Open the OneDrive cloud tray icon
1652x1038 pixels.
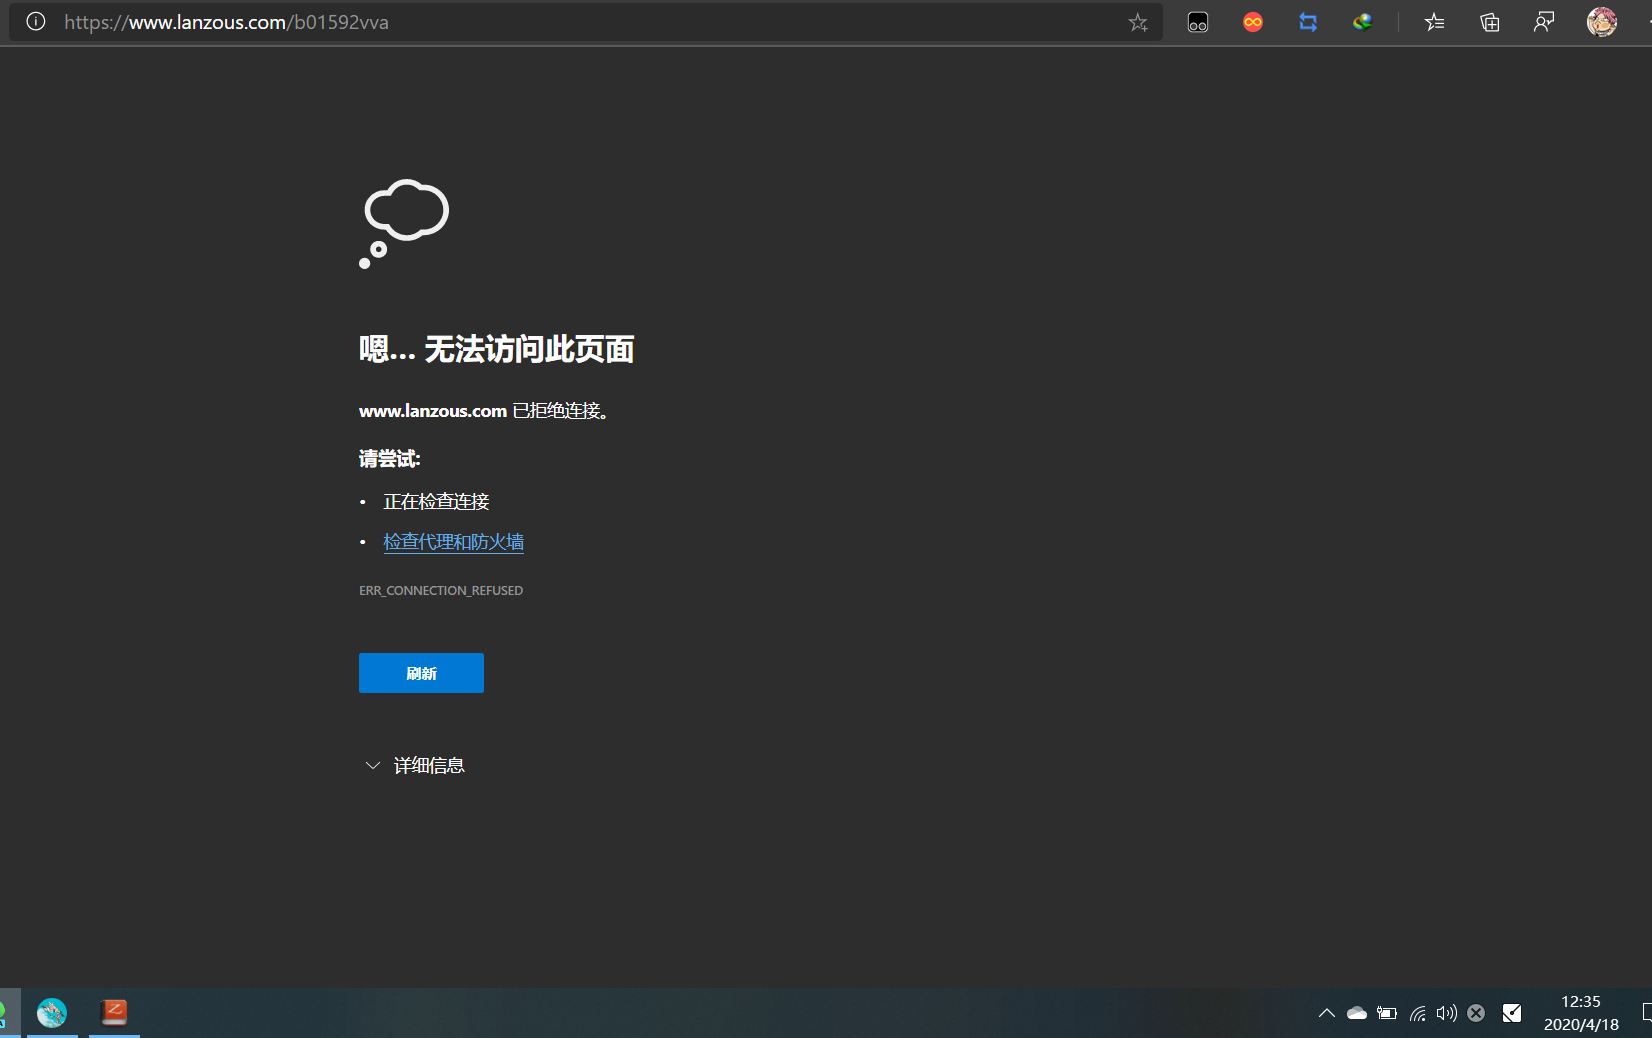(1357, 1013)
